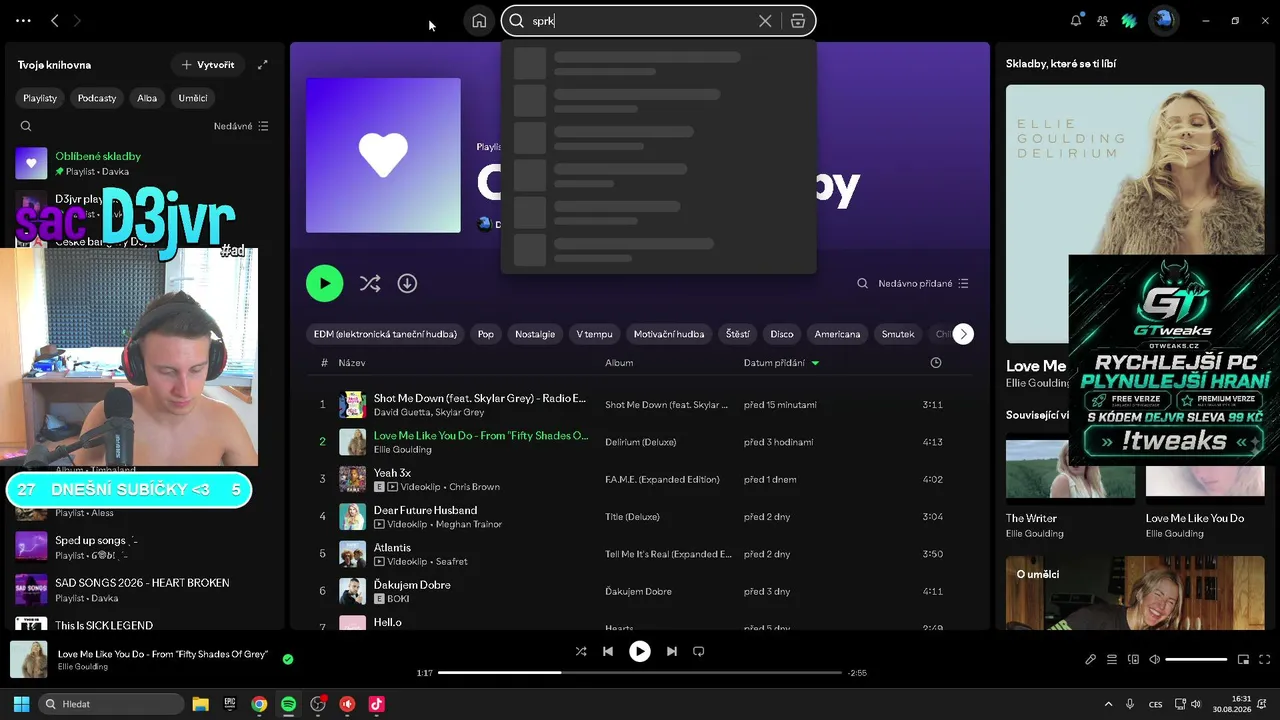This screenshot has width=1280, height=720.
Task: Expand the library panel to full view
Action: pos(262,65)
